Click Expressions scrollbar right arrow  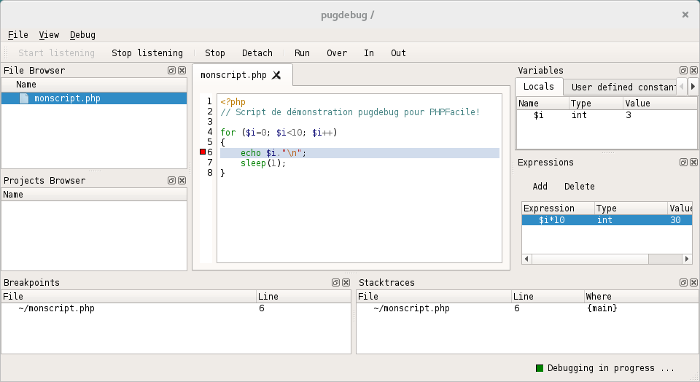coord(687,259)
